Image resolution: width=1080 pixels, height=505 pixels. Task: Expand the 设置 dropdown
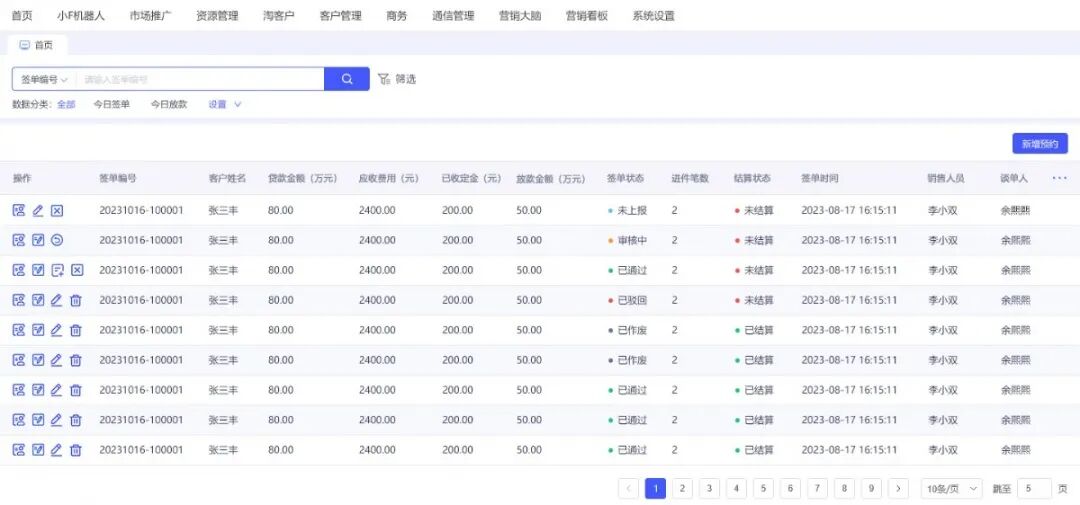[225, 105]
